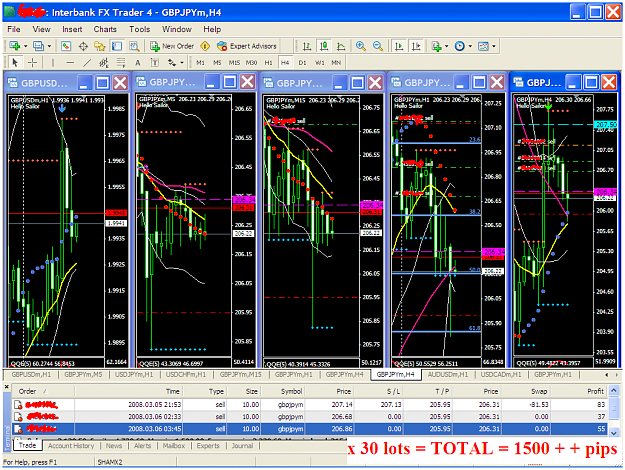Toggle chart auto scroll
This screenshot has width=625, height=470.
pos(399,46)
